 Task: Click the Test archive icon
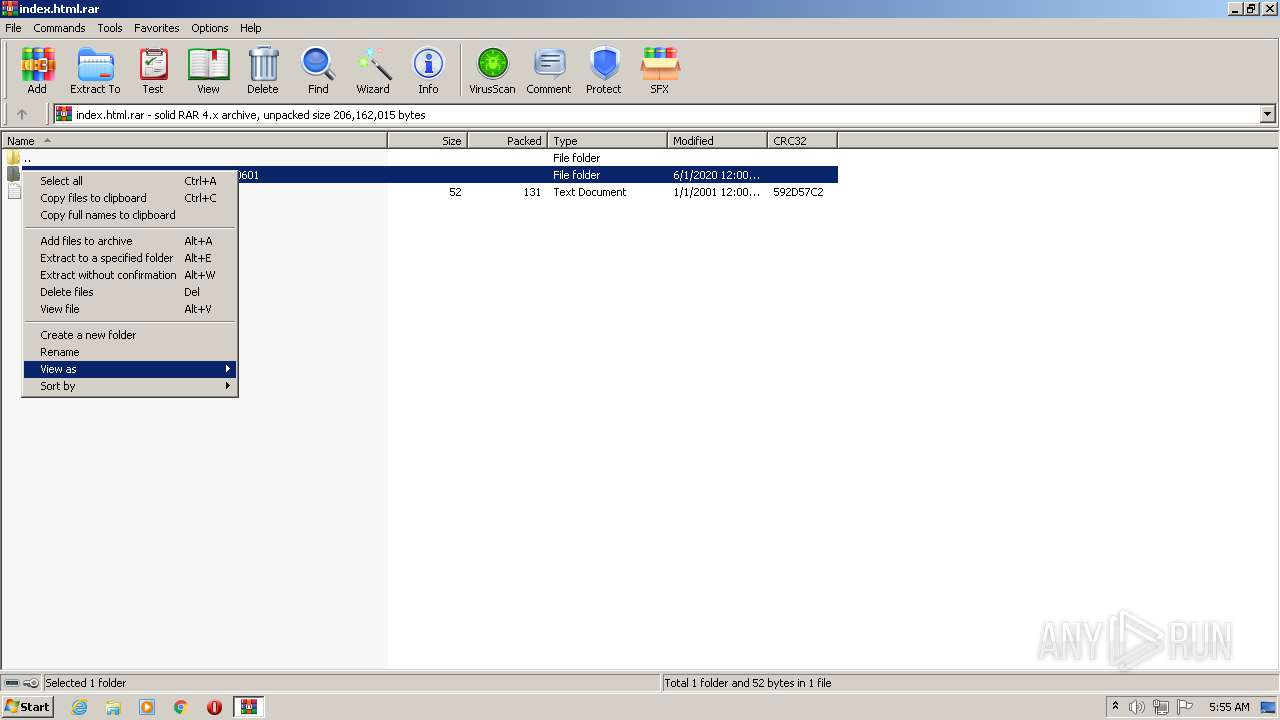[x=153, y=71]
